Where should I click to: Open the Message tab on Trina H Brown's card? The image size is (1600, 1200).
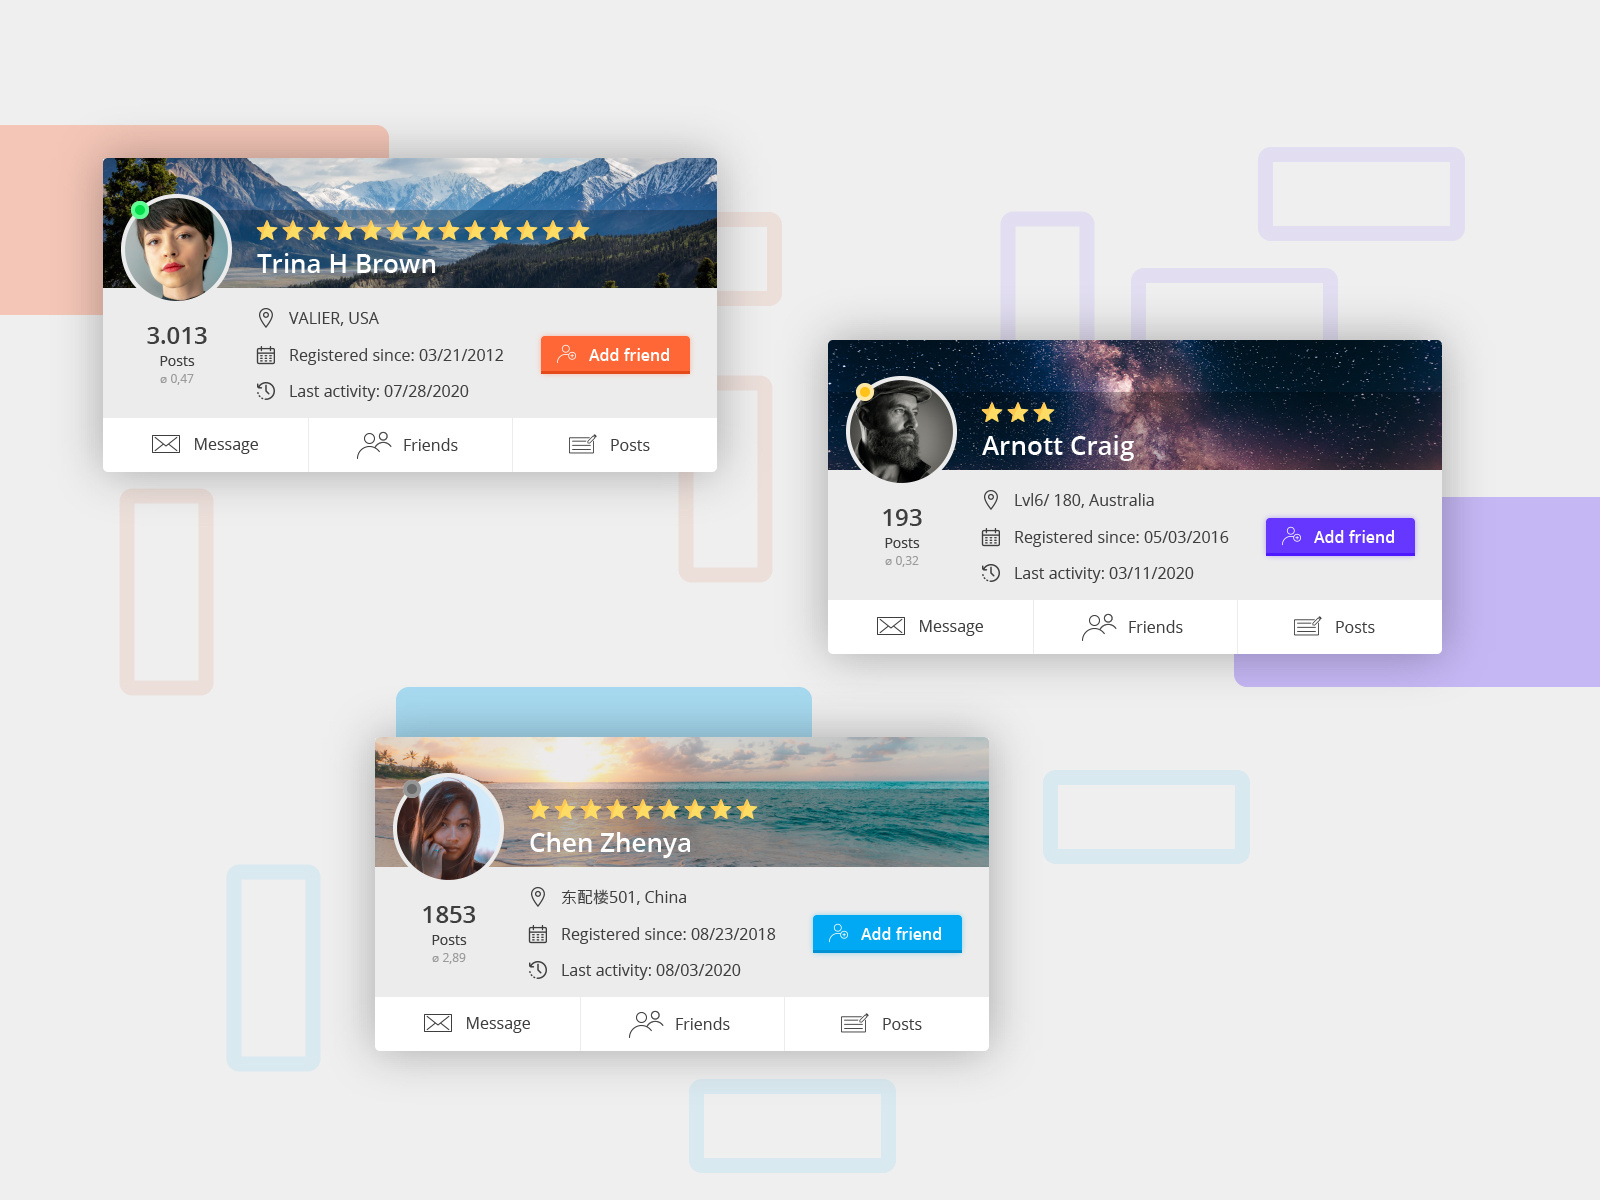(206, 445)
